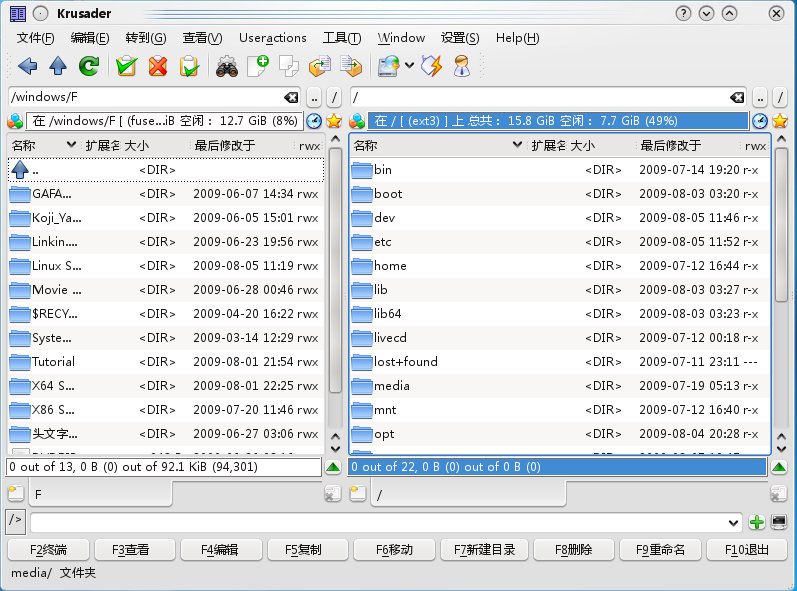Sort the left panel by 最后修改于 column header

click(x=242, y=145)
